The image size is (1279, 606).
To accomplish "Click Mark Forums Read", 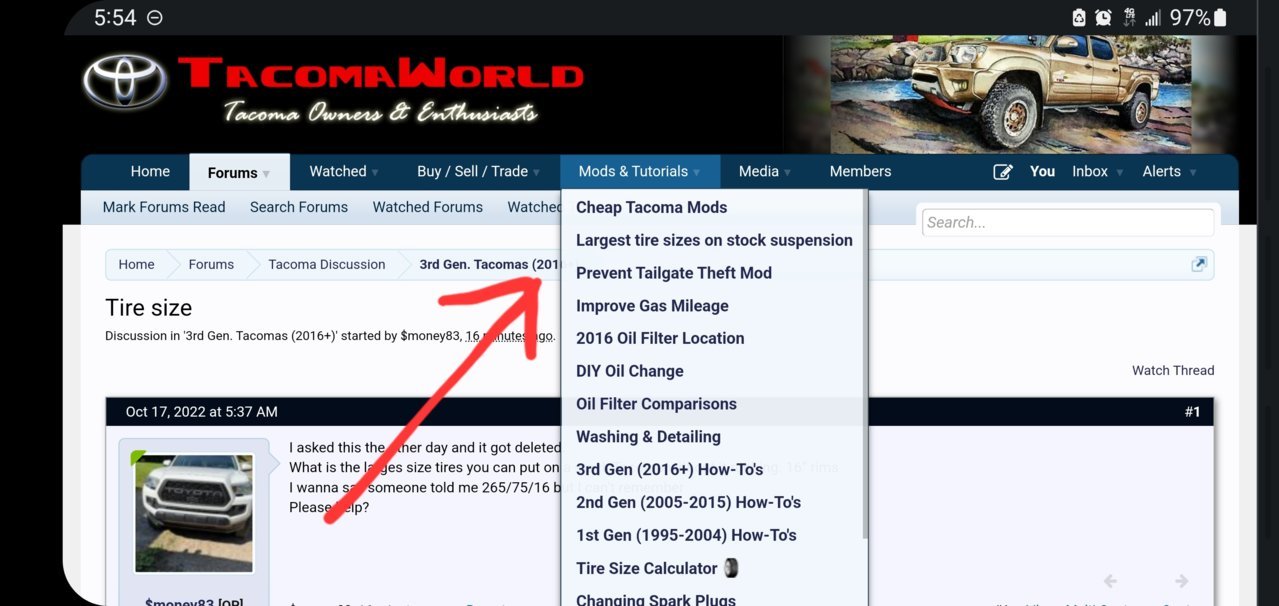I will (x=164, y=207).
